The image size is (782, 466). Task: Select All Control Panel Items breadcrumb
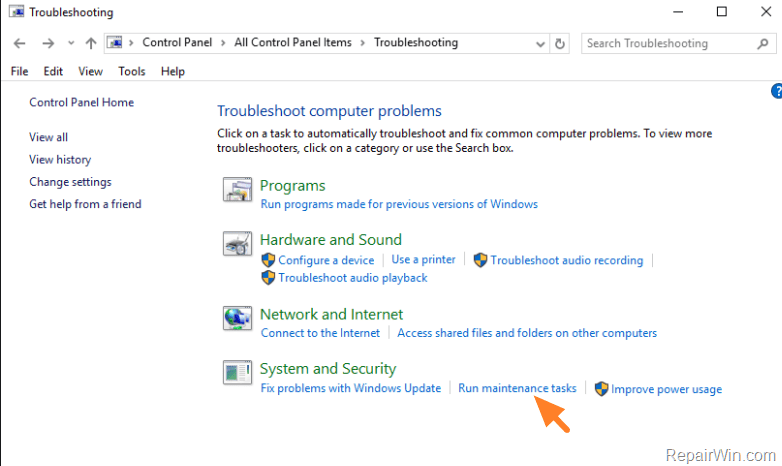(x=293, y=42)
